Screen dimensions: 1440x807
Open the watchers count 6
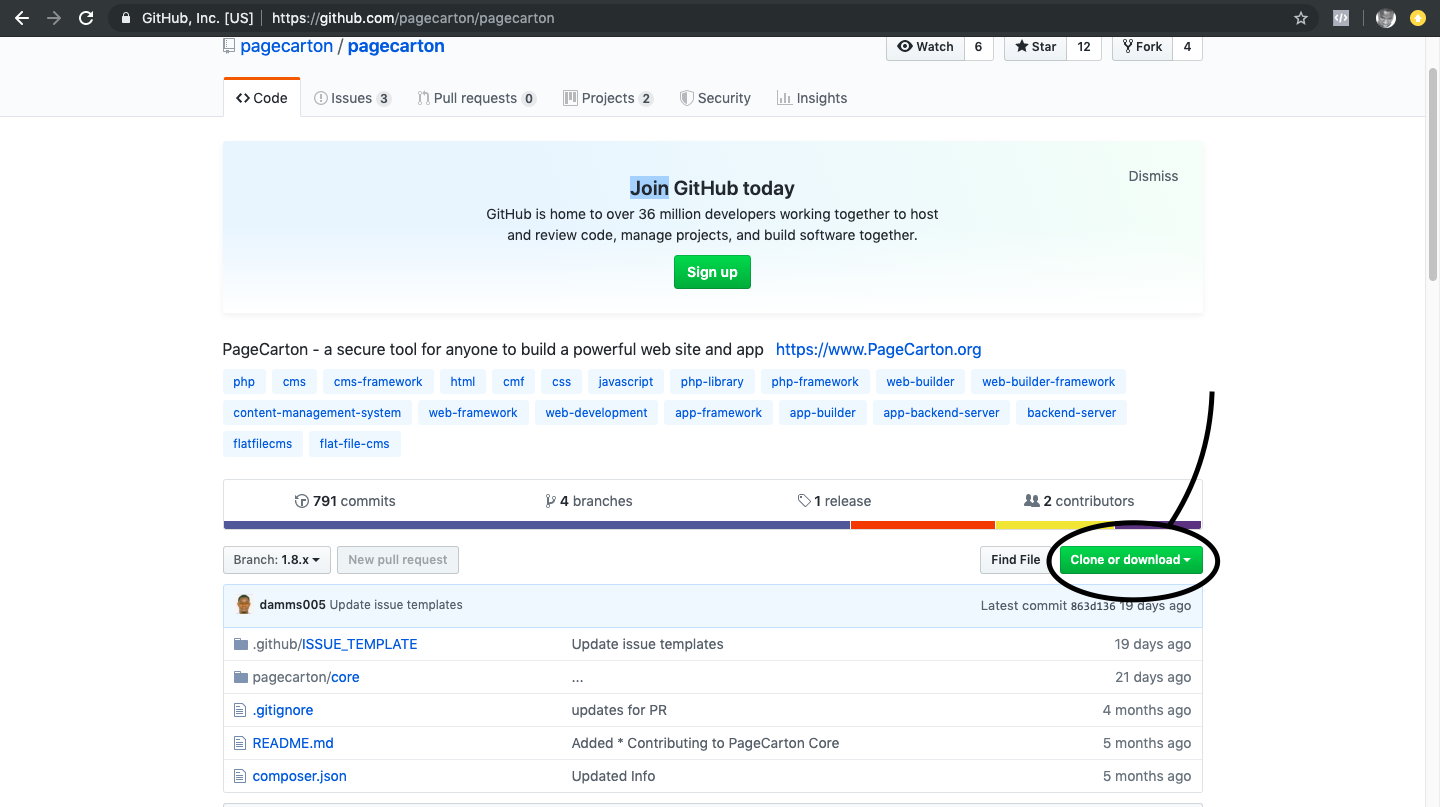(979, 47)
